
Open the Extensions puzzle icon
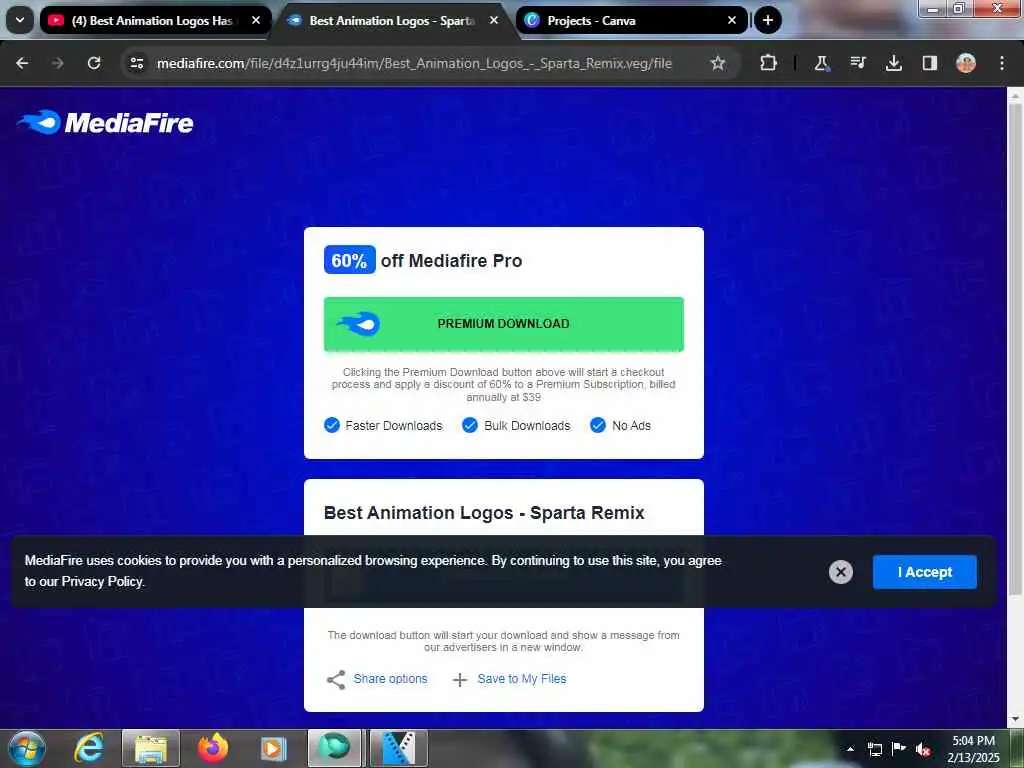click(768, 63)
